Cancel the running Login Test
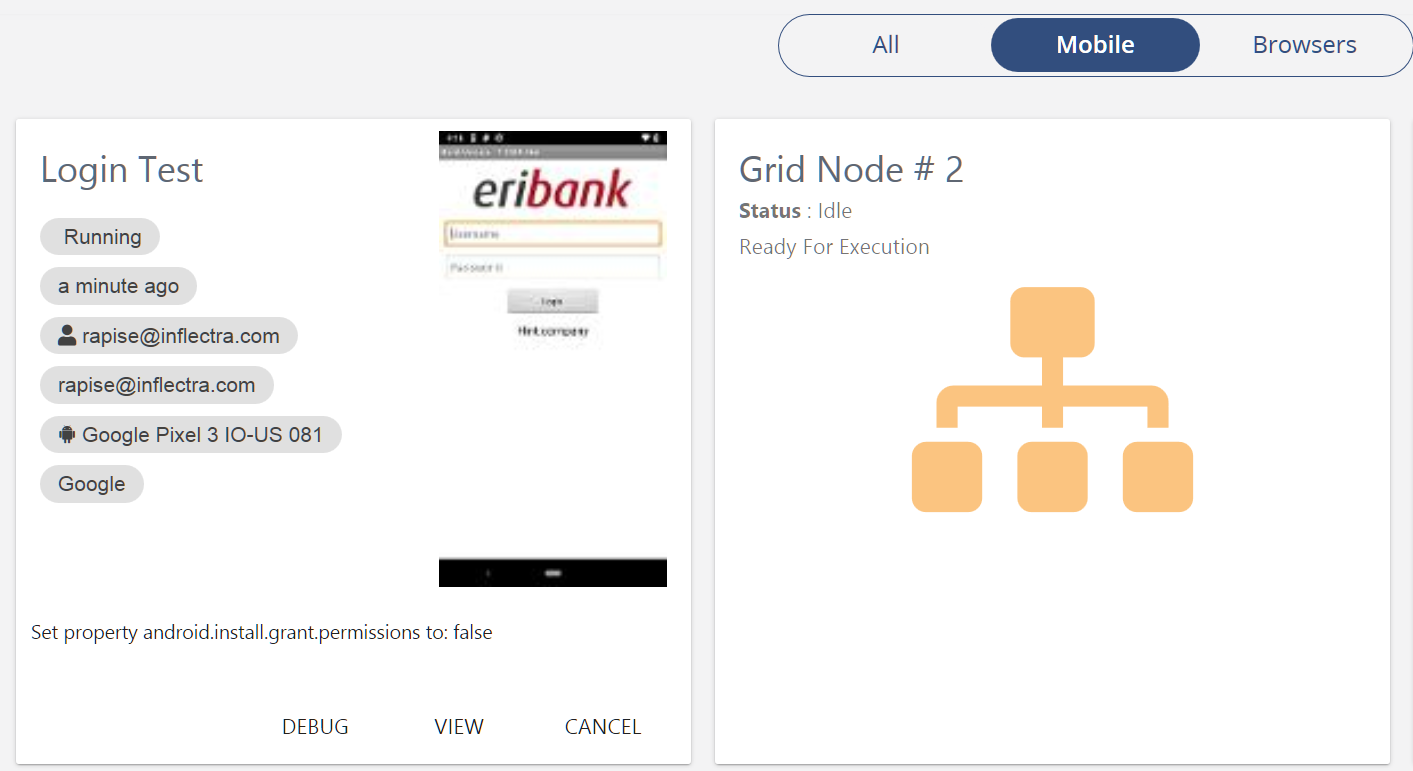The width and height of the screenshot is (1413, 771). pyautogui.click(x=602, y=727)
